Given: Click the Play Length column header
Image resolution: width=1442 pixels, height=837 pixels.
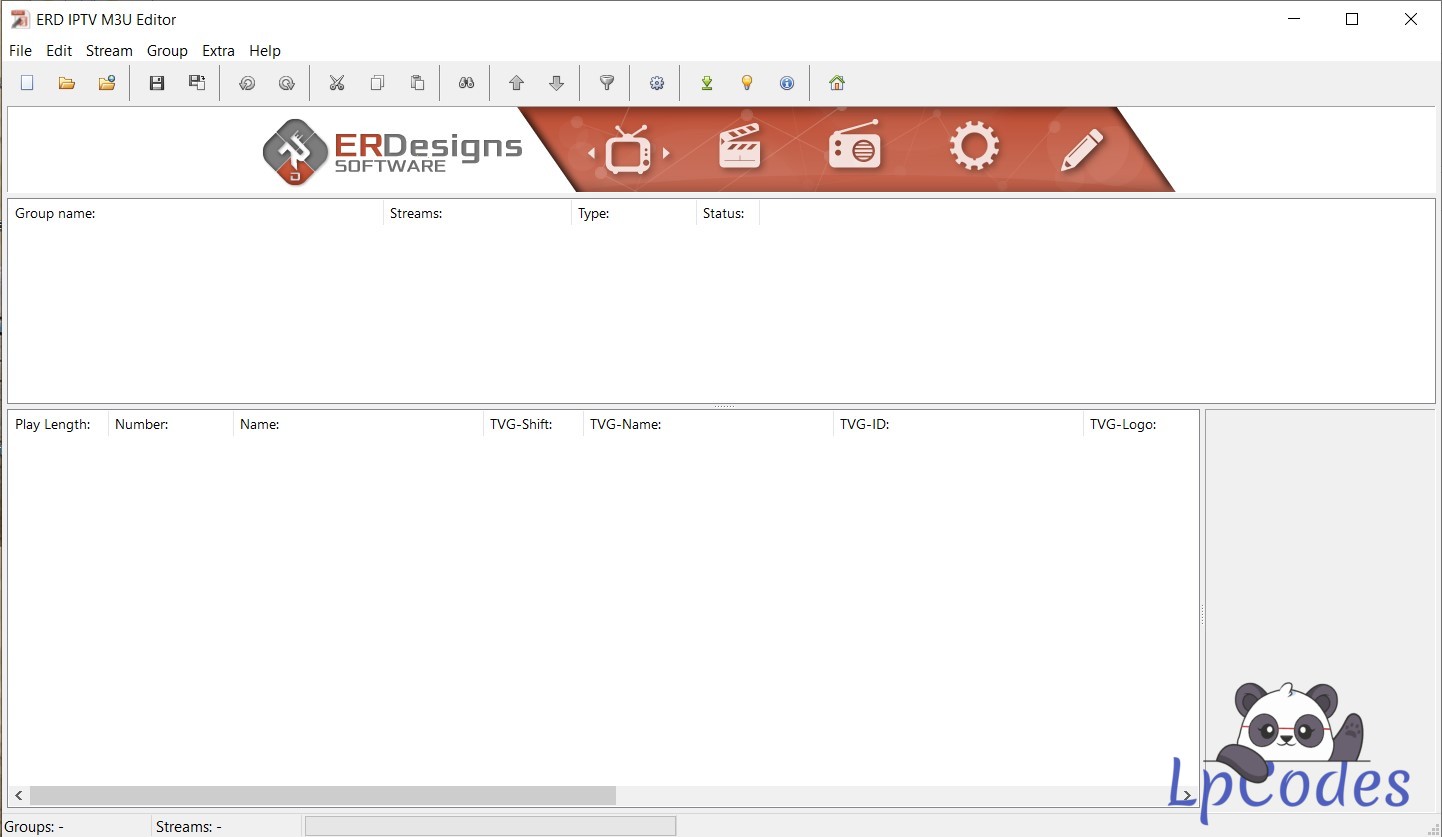Looking at the screenshot, I should click(x=57, y=424).
